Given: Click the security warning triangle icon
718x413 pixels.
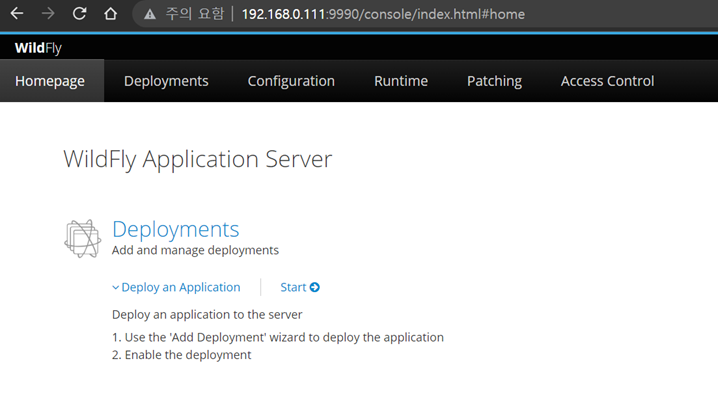Looking at the screenshot, I should point(150,14).
